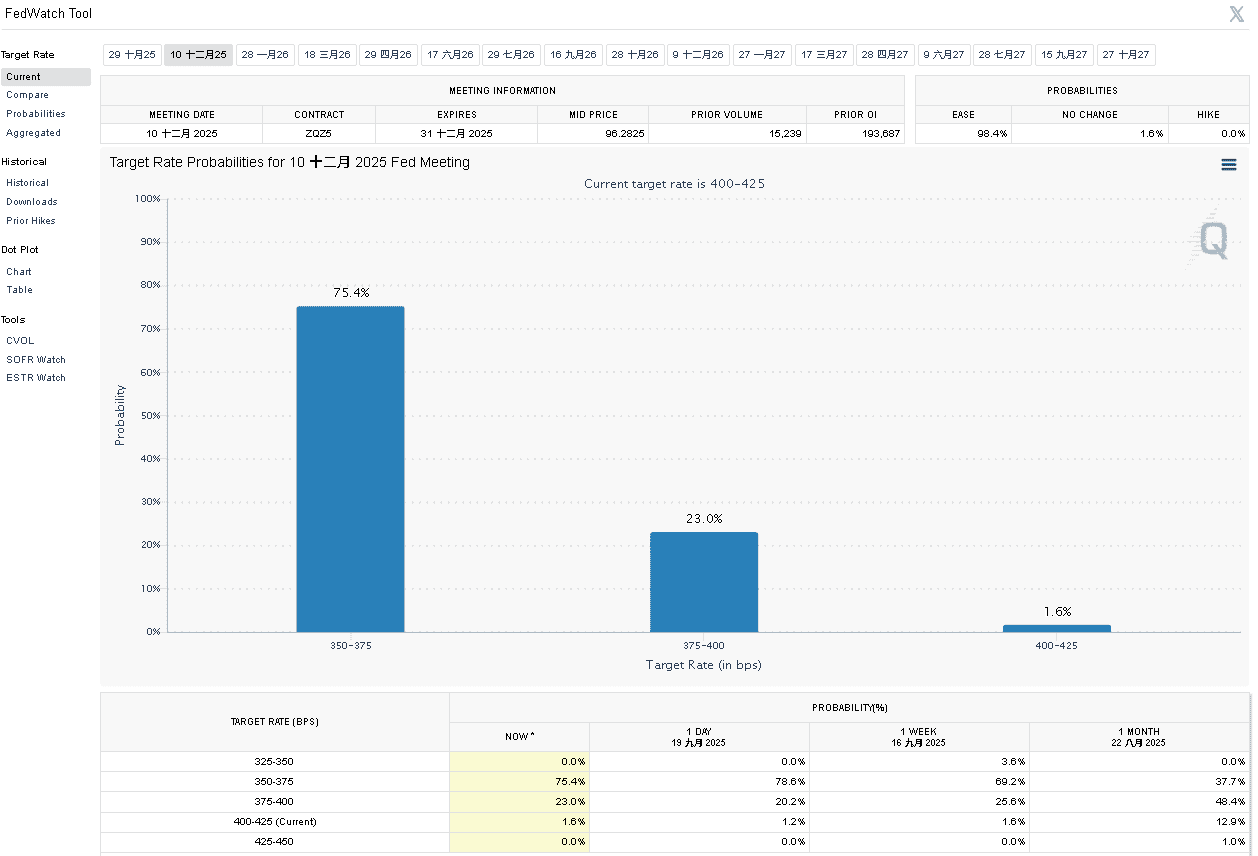This screenshot has height=856, width=1258.
Task: Open the Dot Plot Table link
Action: click(x=19, y=290)
